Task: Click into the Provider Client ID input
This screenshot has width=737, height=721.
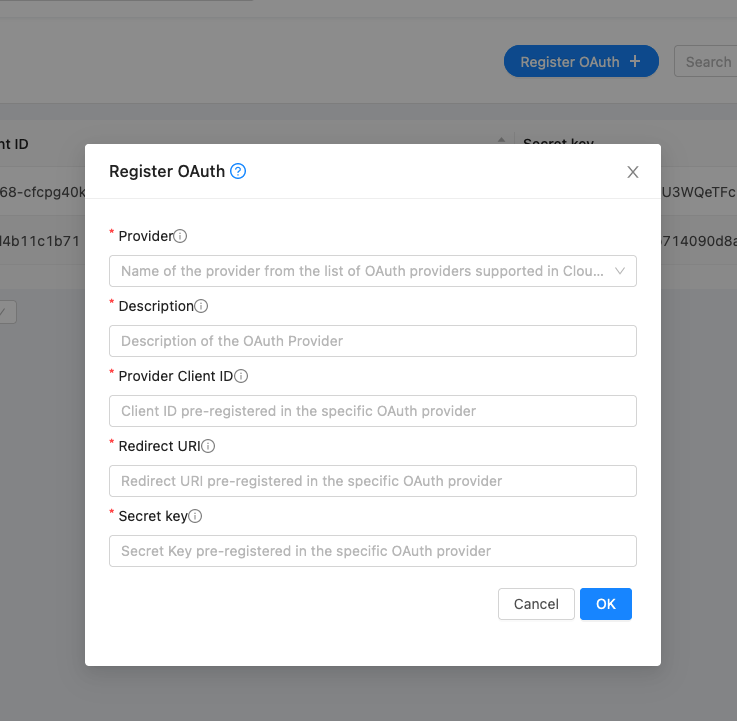Action: [372, 411]
